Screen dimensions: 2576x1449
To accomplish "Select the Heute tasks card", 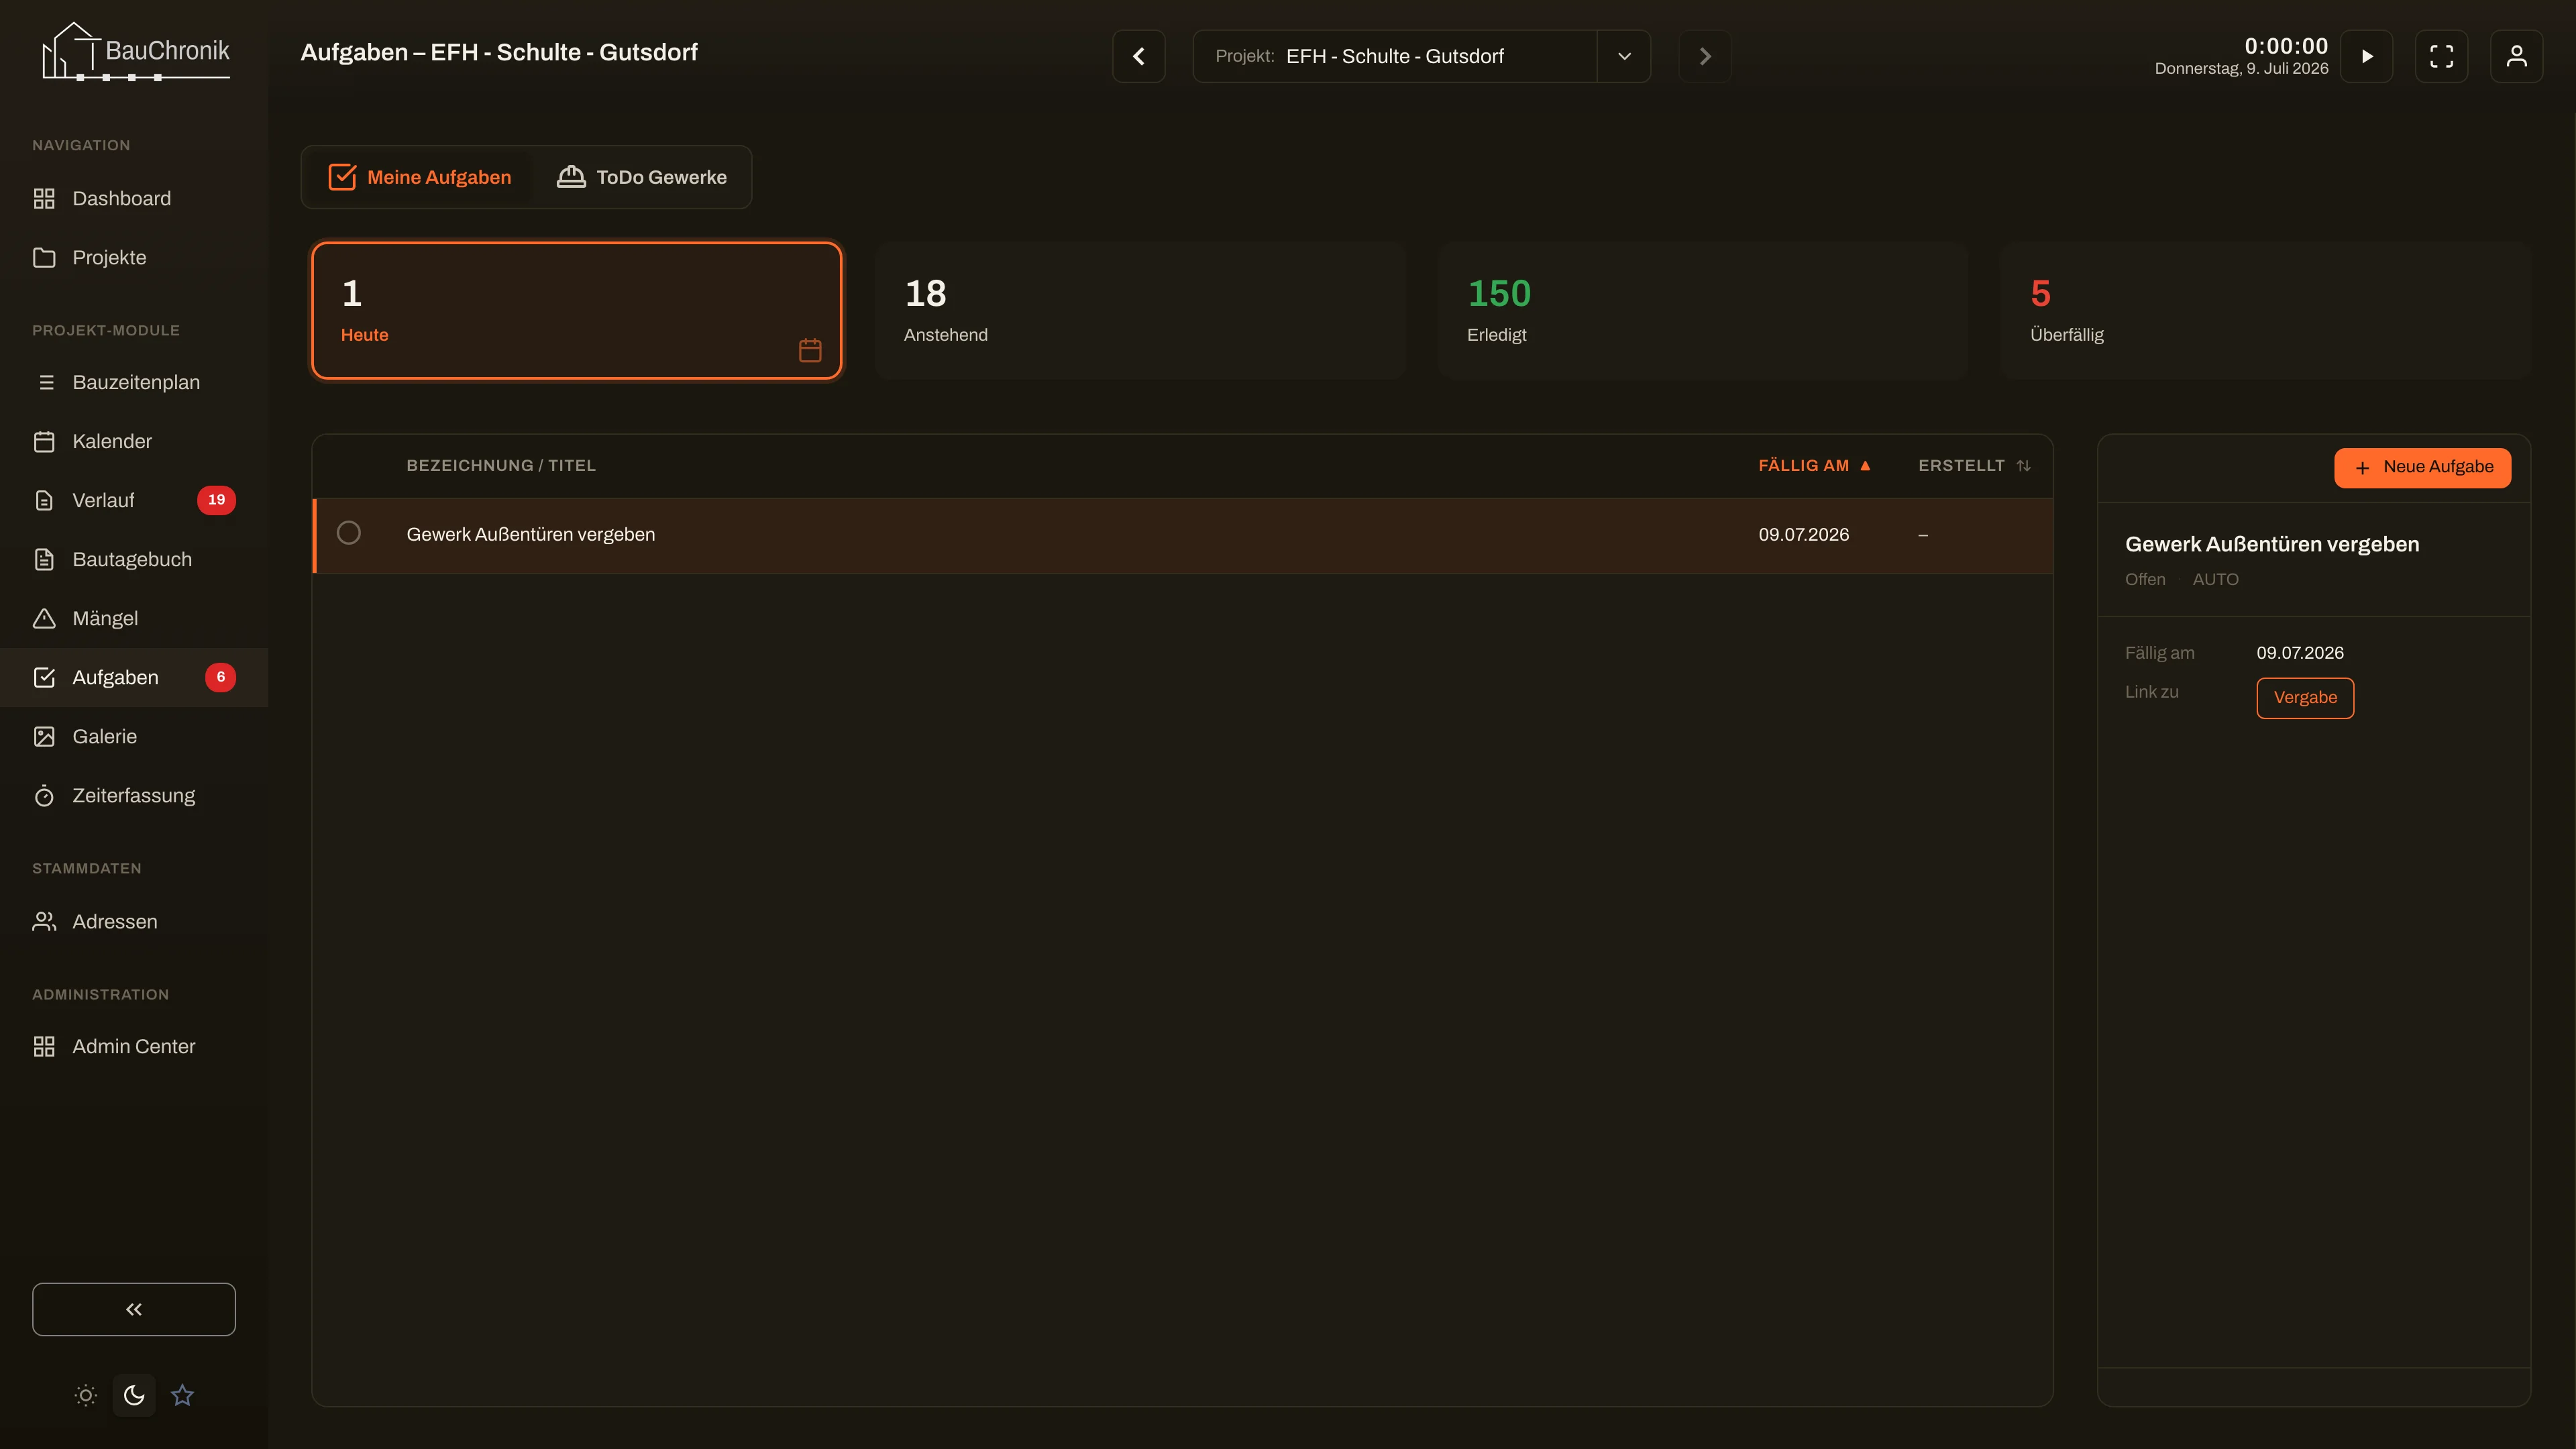I will coord(577,310).
